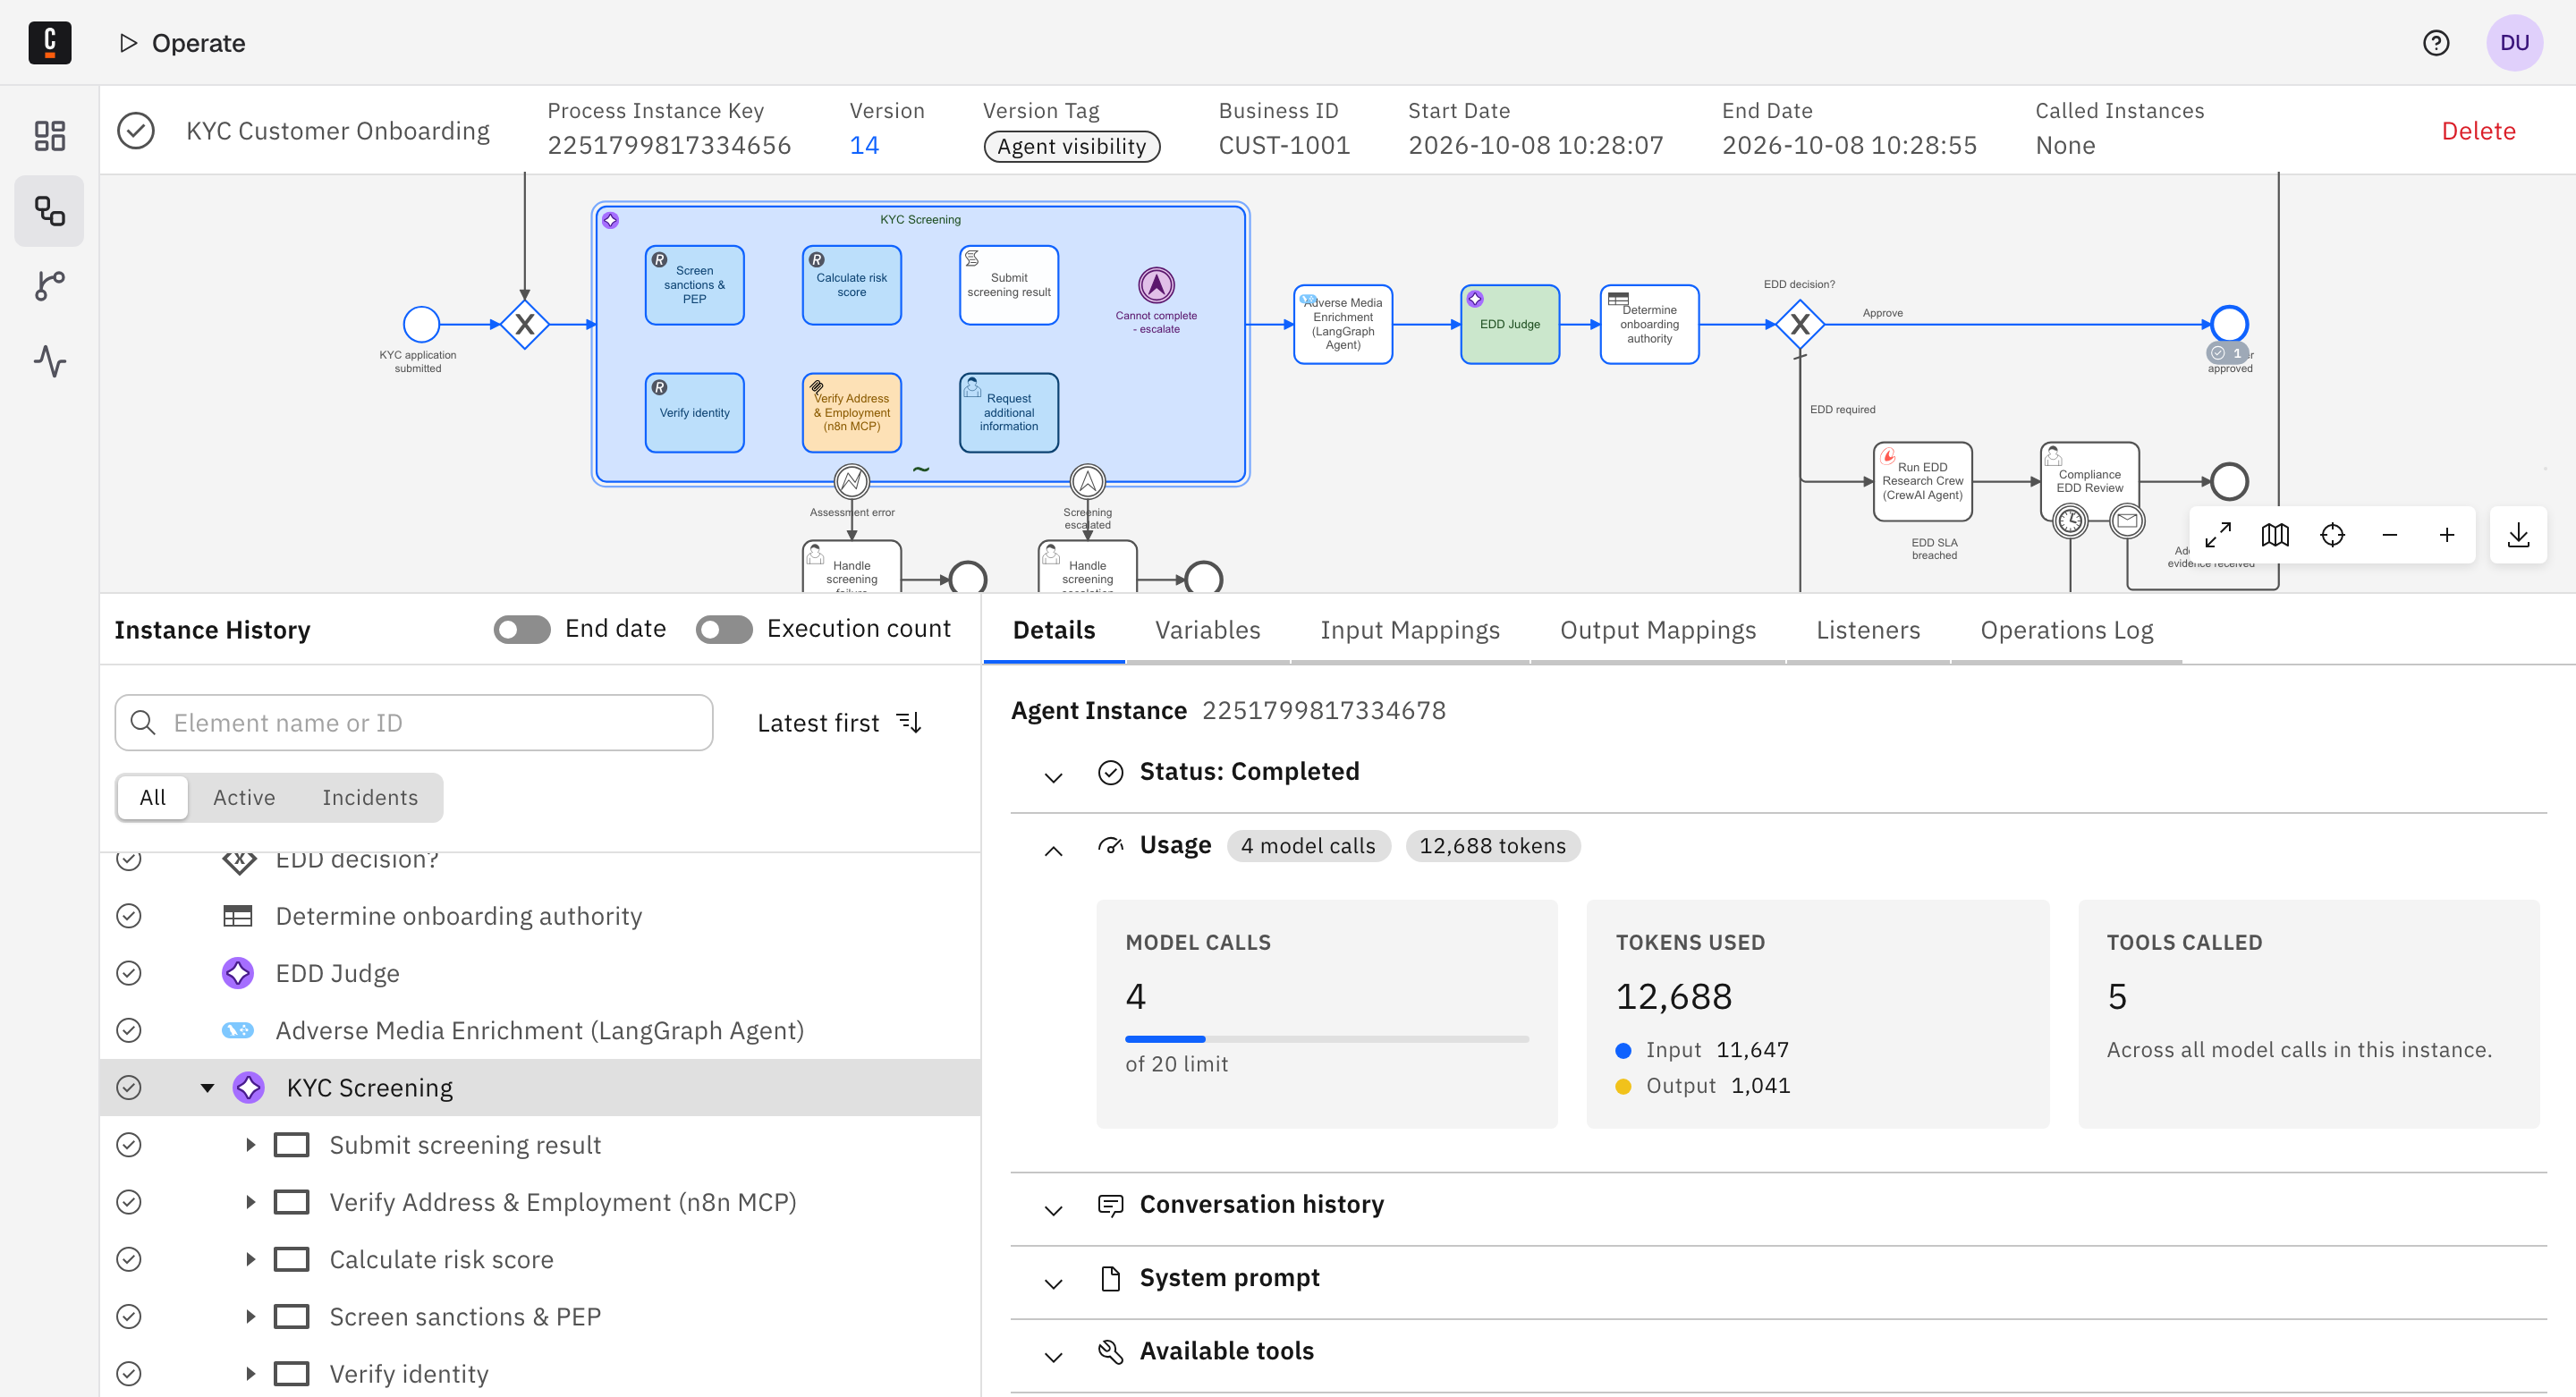Select Verify Address & Employment node in diagram

851,412
